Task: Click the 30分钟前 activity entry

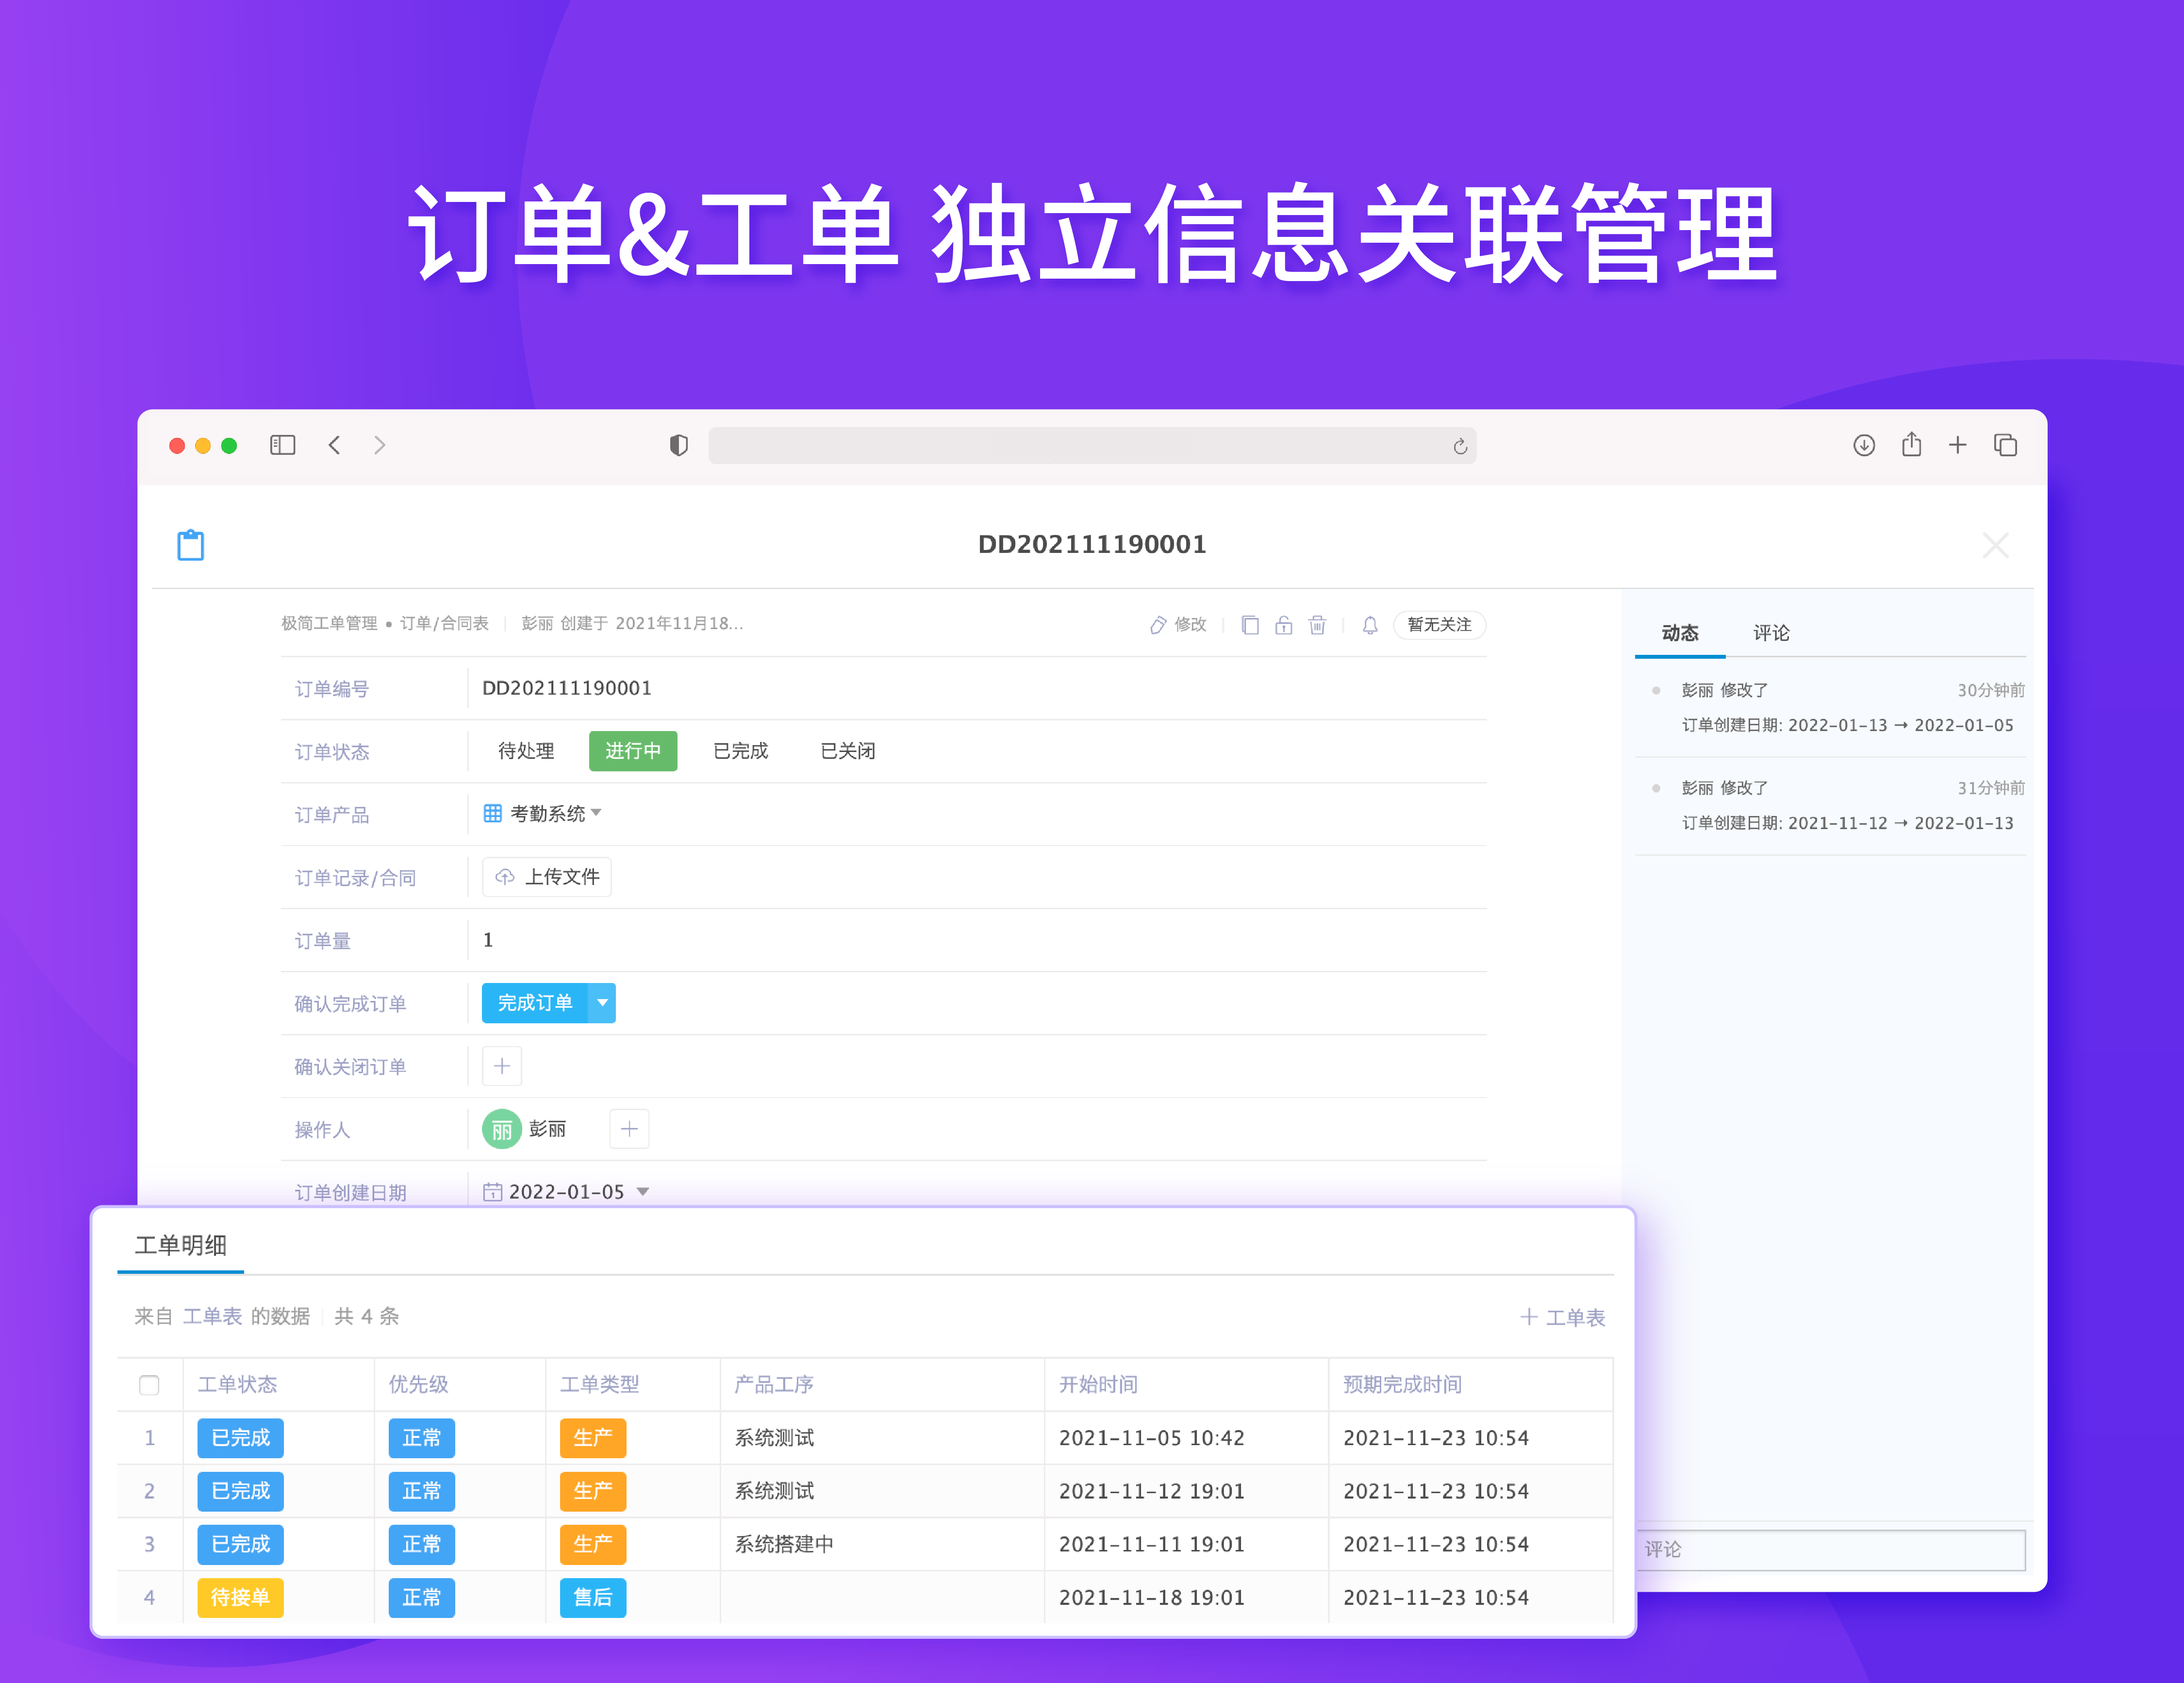Action: click(1830, 707)
